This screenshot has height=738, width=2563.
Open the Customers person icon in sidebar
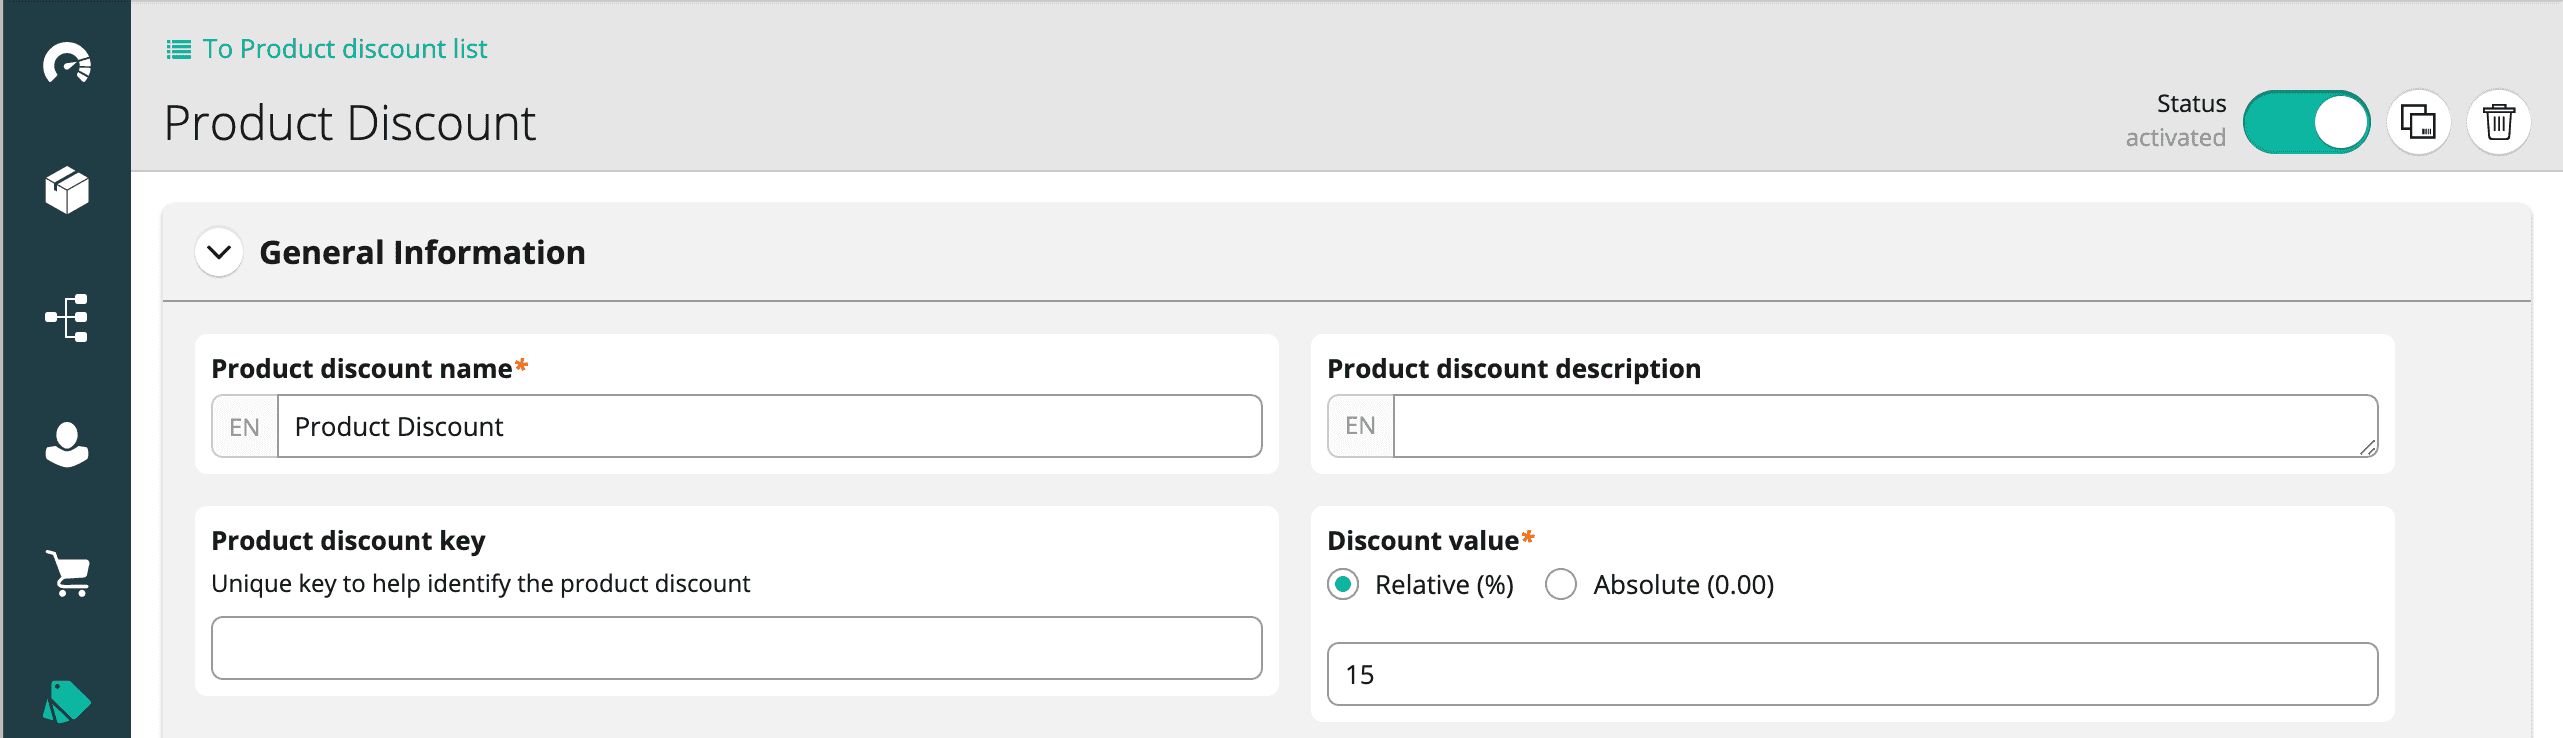pos(67,445)
